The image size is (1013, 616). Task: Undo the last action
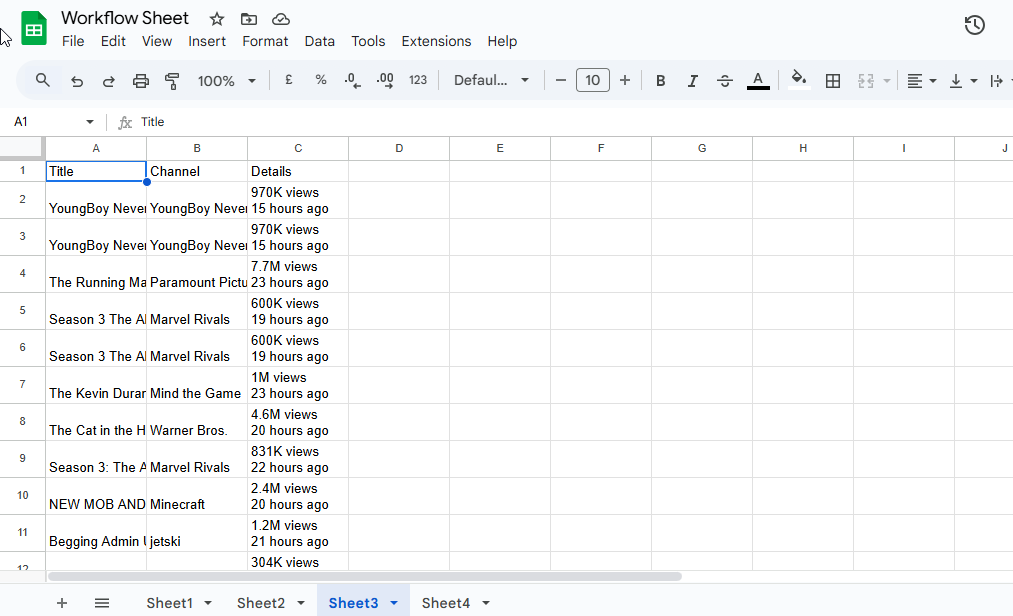tap(77, 81)
